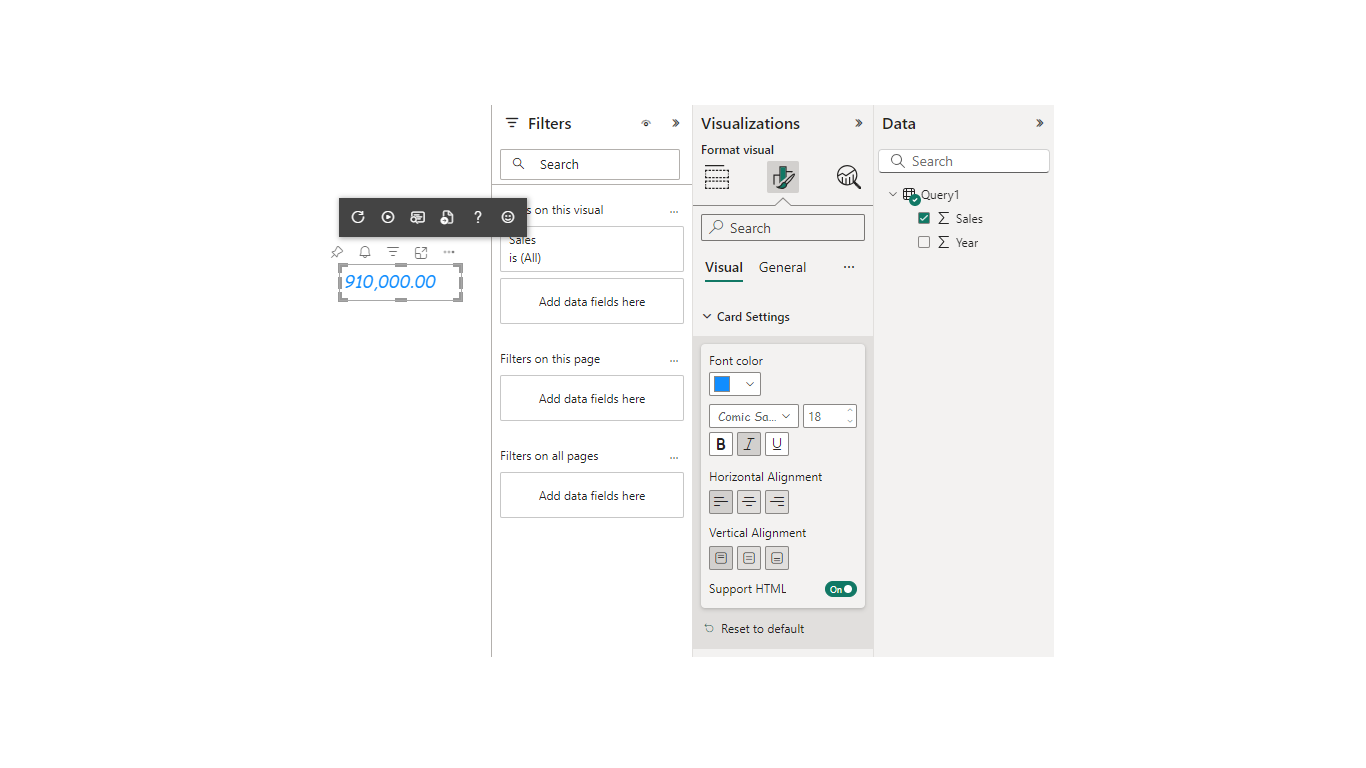Select the Sales field label
The height and width of the screenshot is (768, 1366).
[x=969, y=218]
